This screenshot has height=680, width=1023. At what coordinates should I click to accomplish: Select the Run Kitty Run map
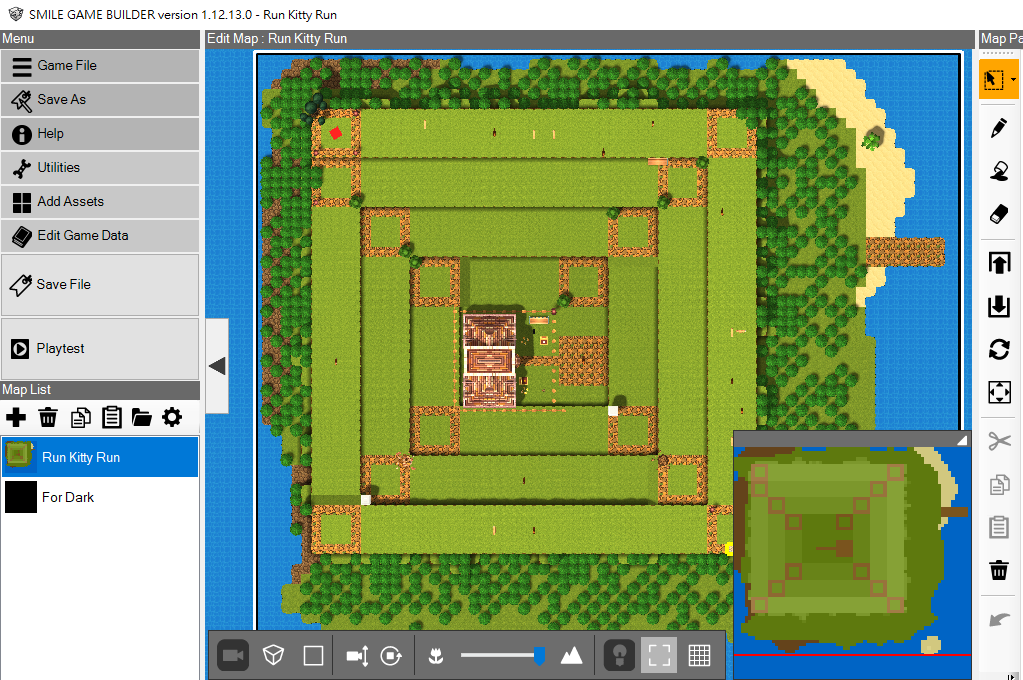tap(100, 457)
